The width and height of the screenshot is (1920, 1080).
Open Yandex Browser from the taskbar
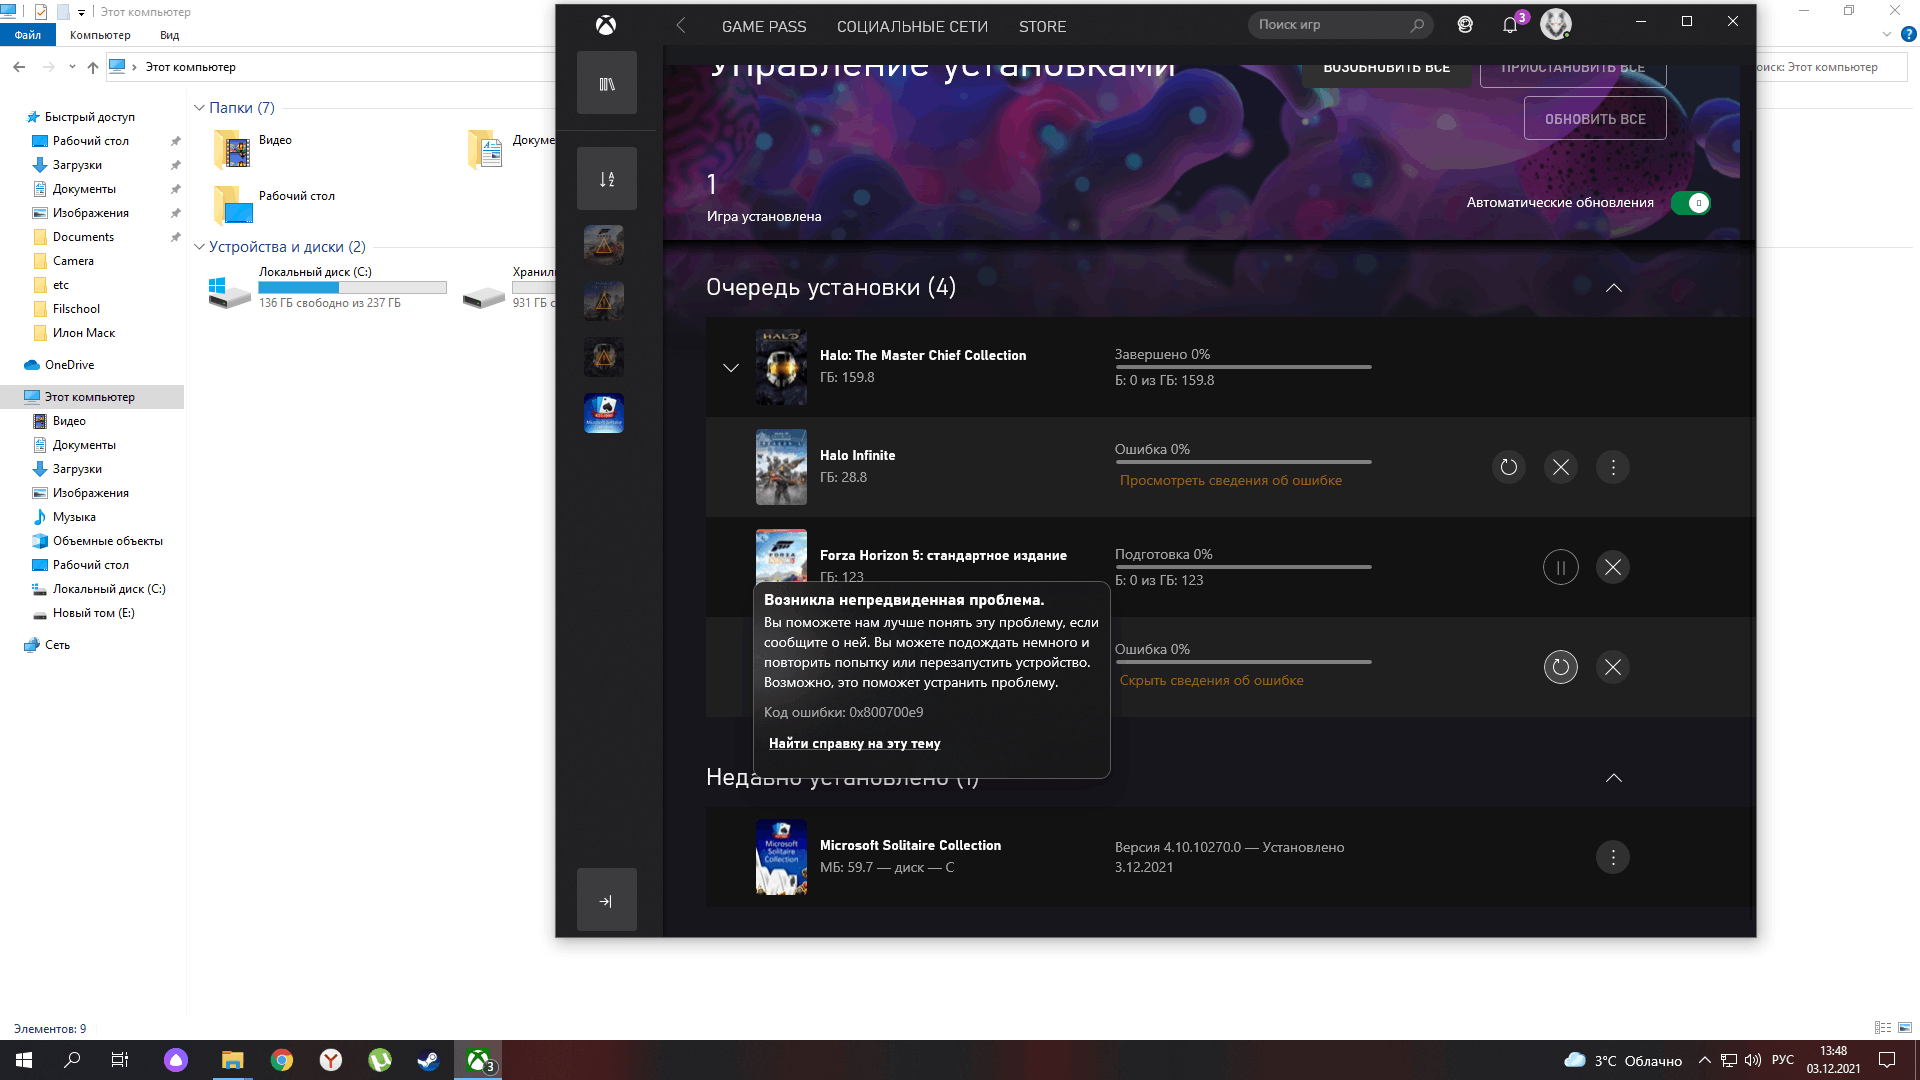point(331,1060)
